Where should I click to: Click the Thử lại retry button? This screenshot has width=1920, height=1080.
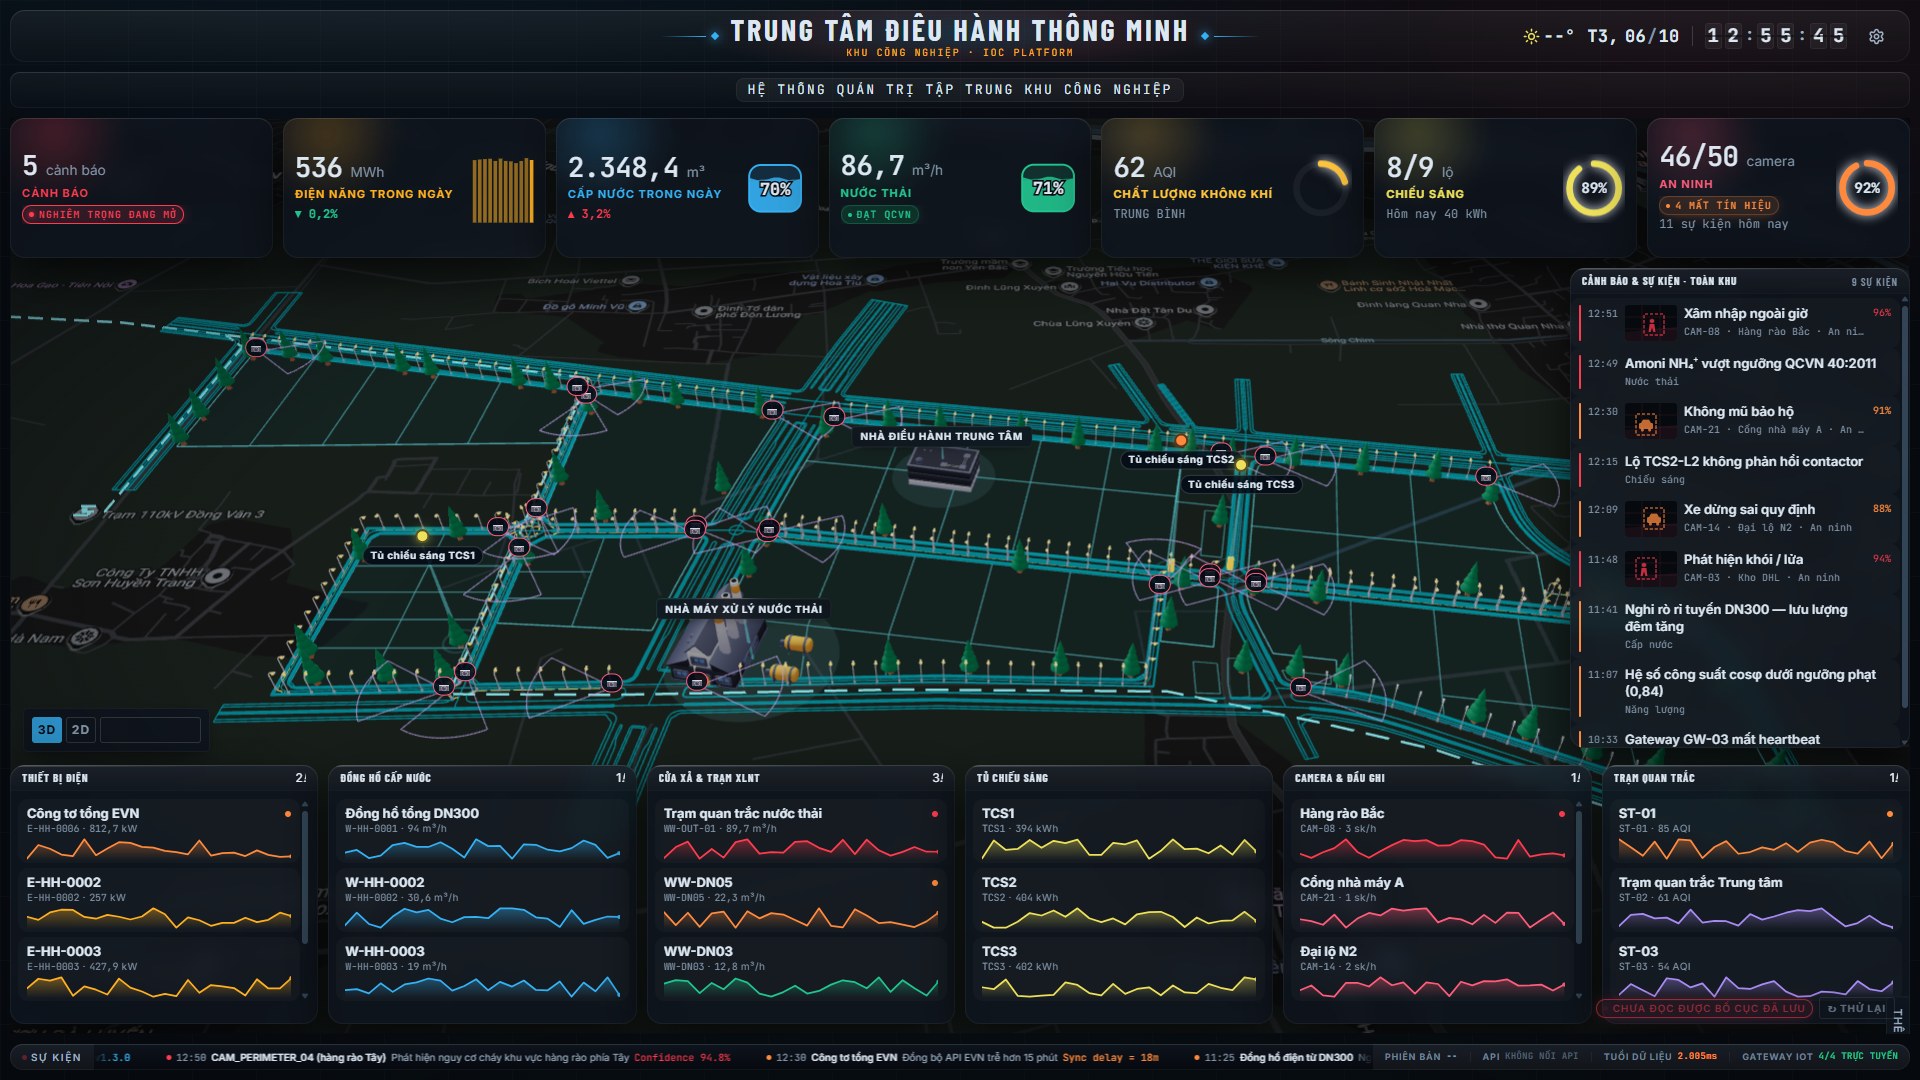tap(1856, 1008)
